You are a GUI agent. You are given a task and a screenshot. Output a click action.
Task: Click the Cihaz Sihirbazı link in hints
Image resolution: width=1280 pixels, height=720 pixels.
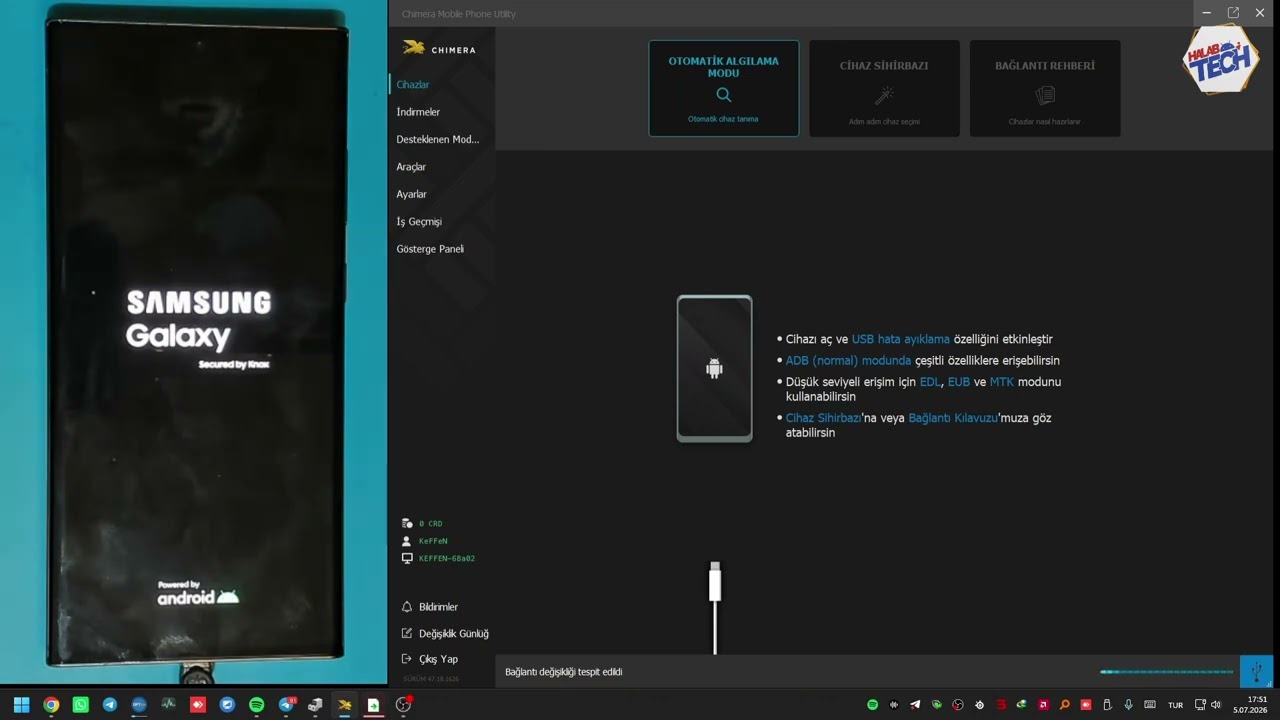pos(823,418)
